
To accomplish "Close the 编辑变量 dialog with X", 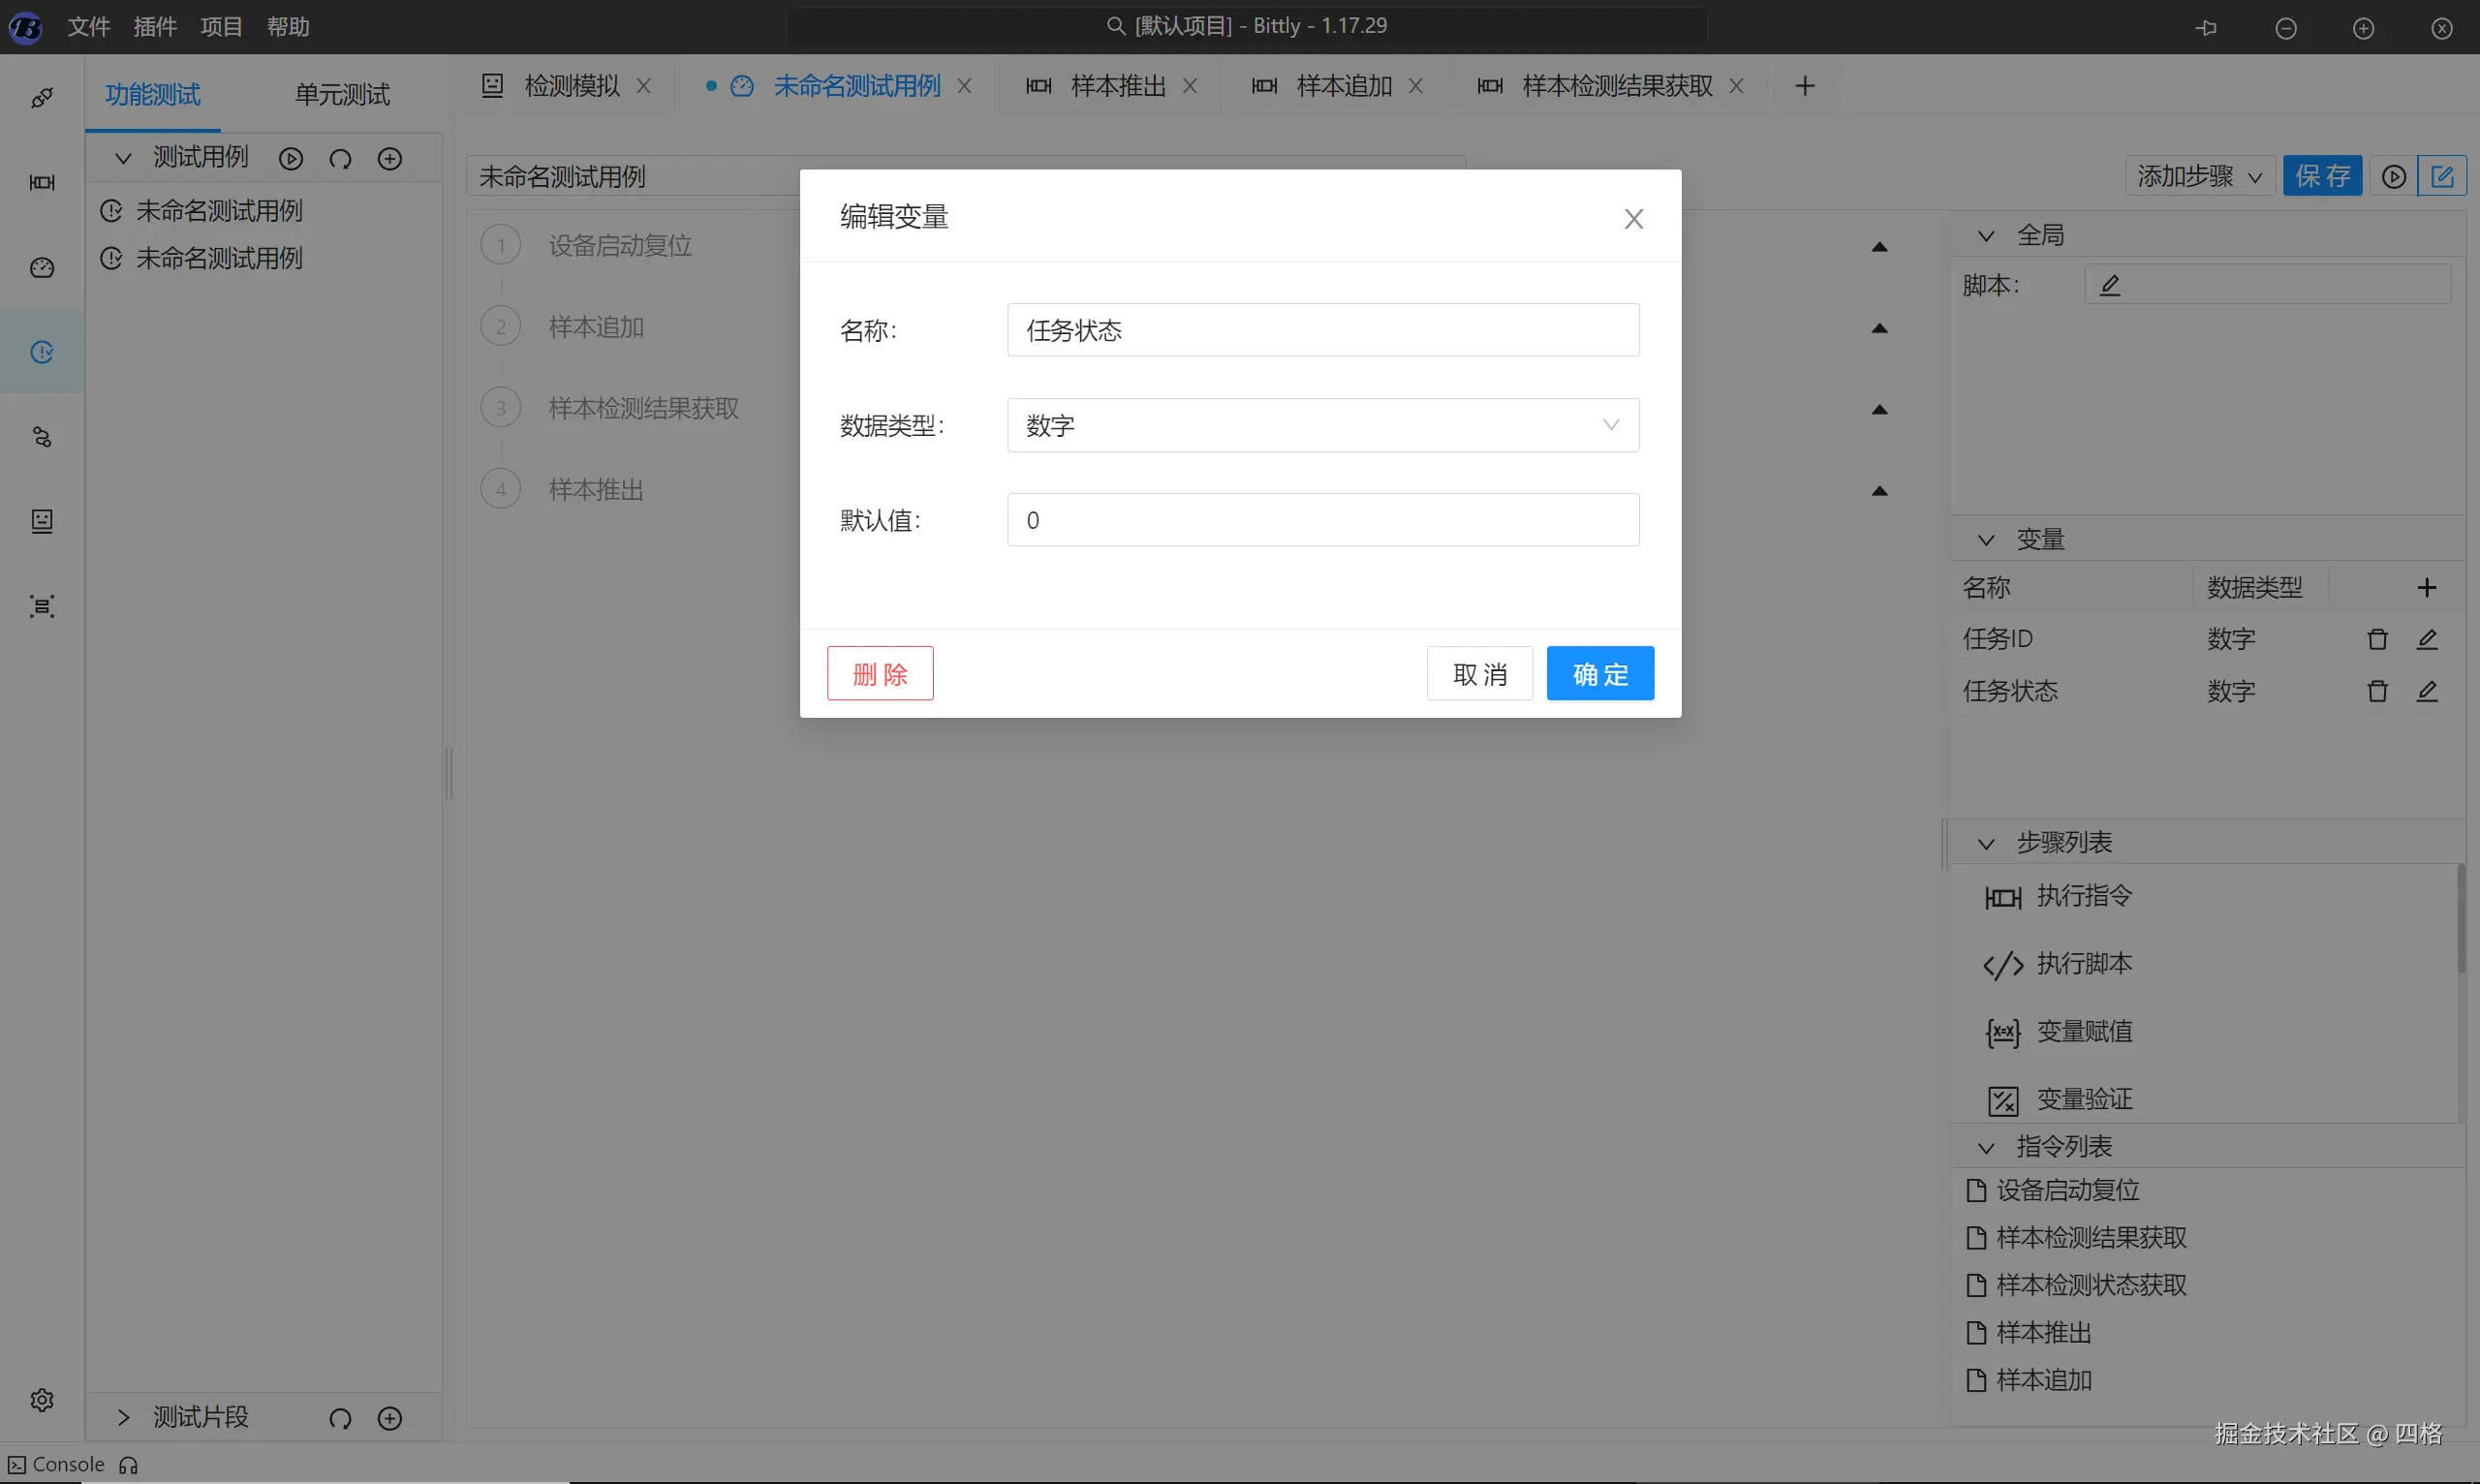I will [x=1633, y=218].
